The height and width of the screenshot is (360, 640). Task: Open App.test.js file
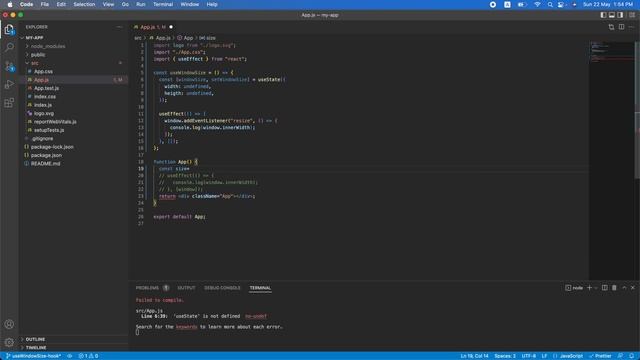(x=46, y=88)
